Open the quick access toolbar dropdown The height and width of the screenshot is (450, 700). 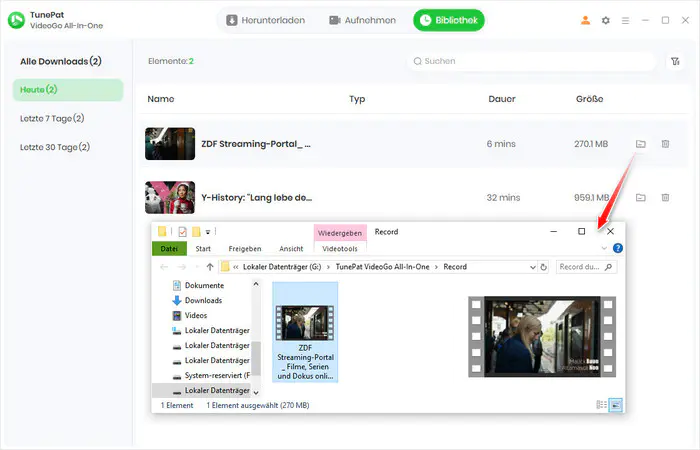click(x=208, y=232)
